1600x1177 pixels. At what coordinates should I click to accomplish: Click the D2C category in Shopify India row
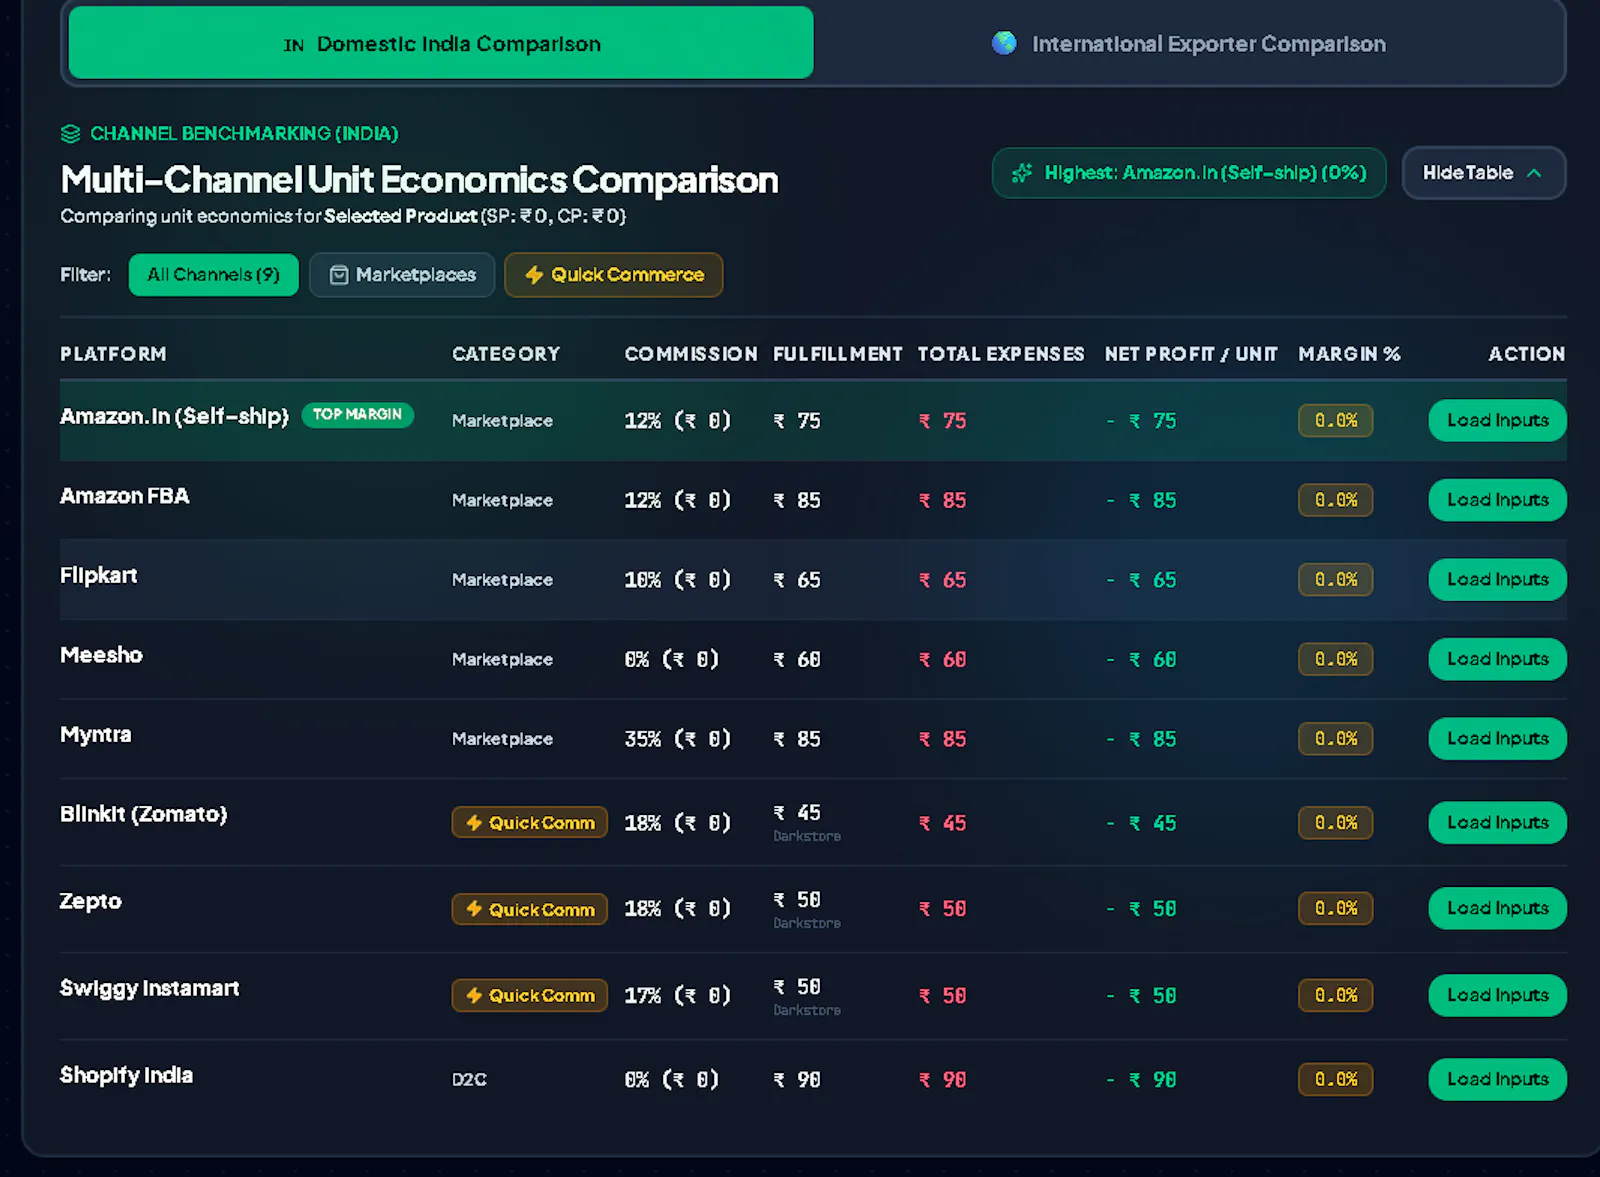click(x=469, y=1079)
